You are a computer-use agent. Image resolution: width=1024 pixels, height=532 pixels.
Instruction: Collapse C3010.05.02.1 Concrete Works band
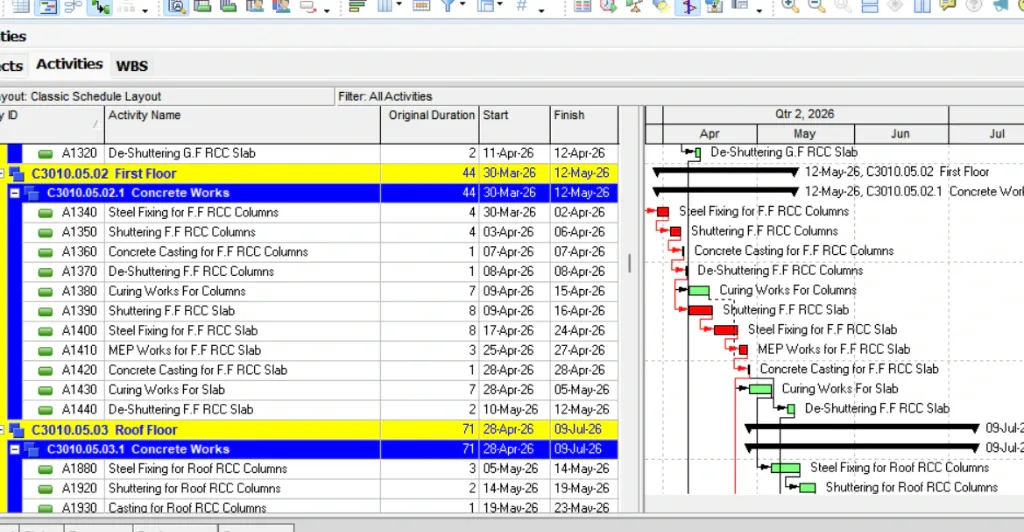click(x=14, y=193)
